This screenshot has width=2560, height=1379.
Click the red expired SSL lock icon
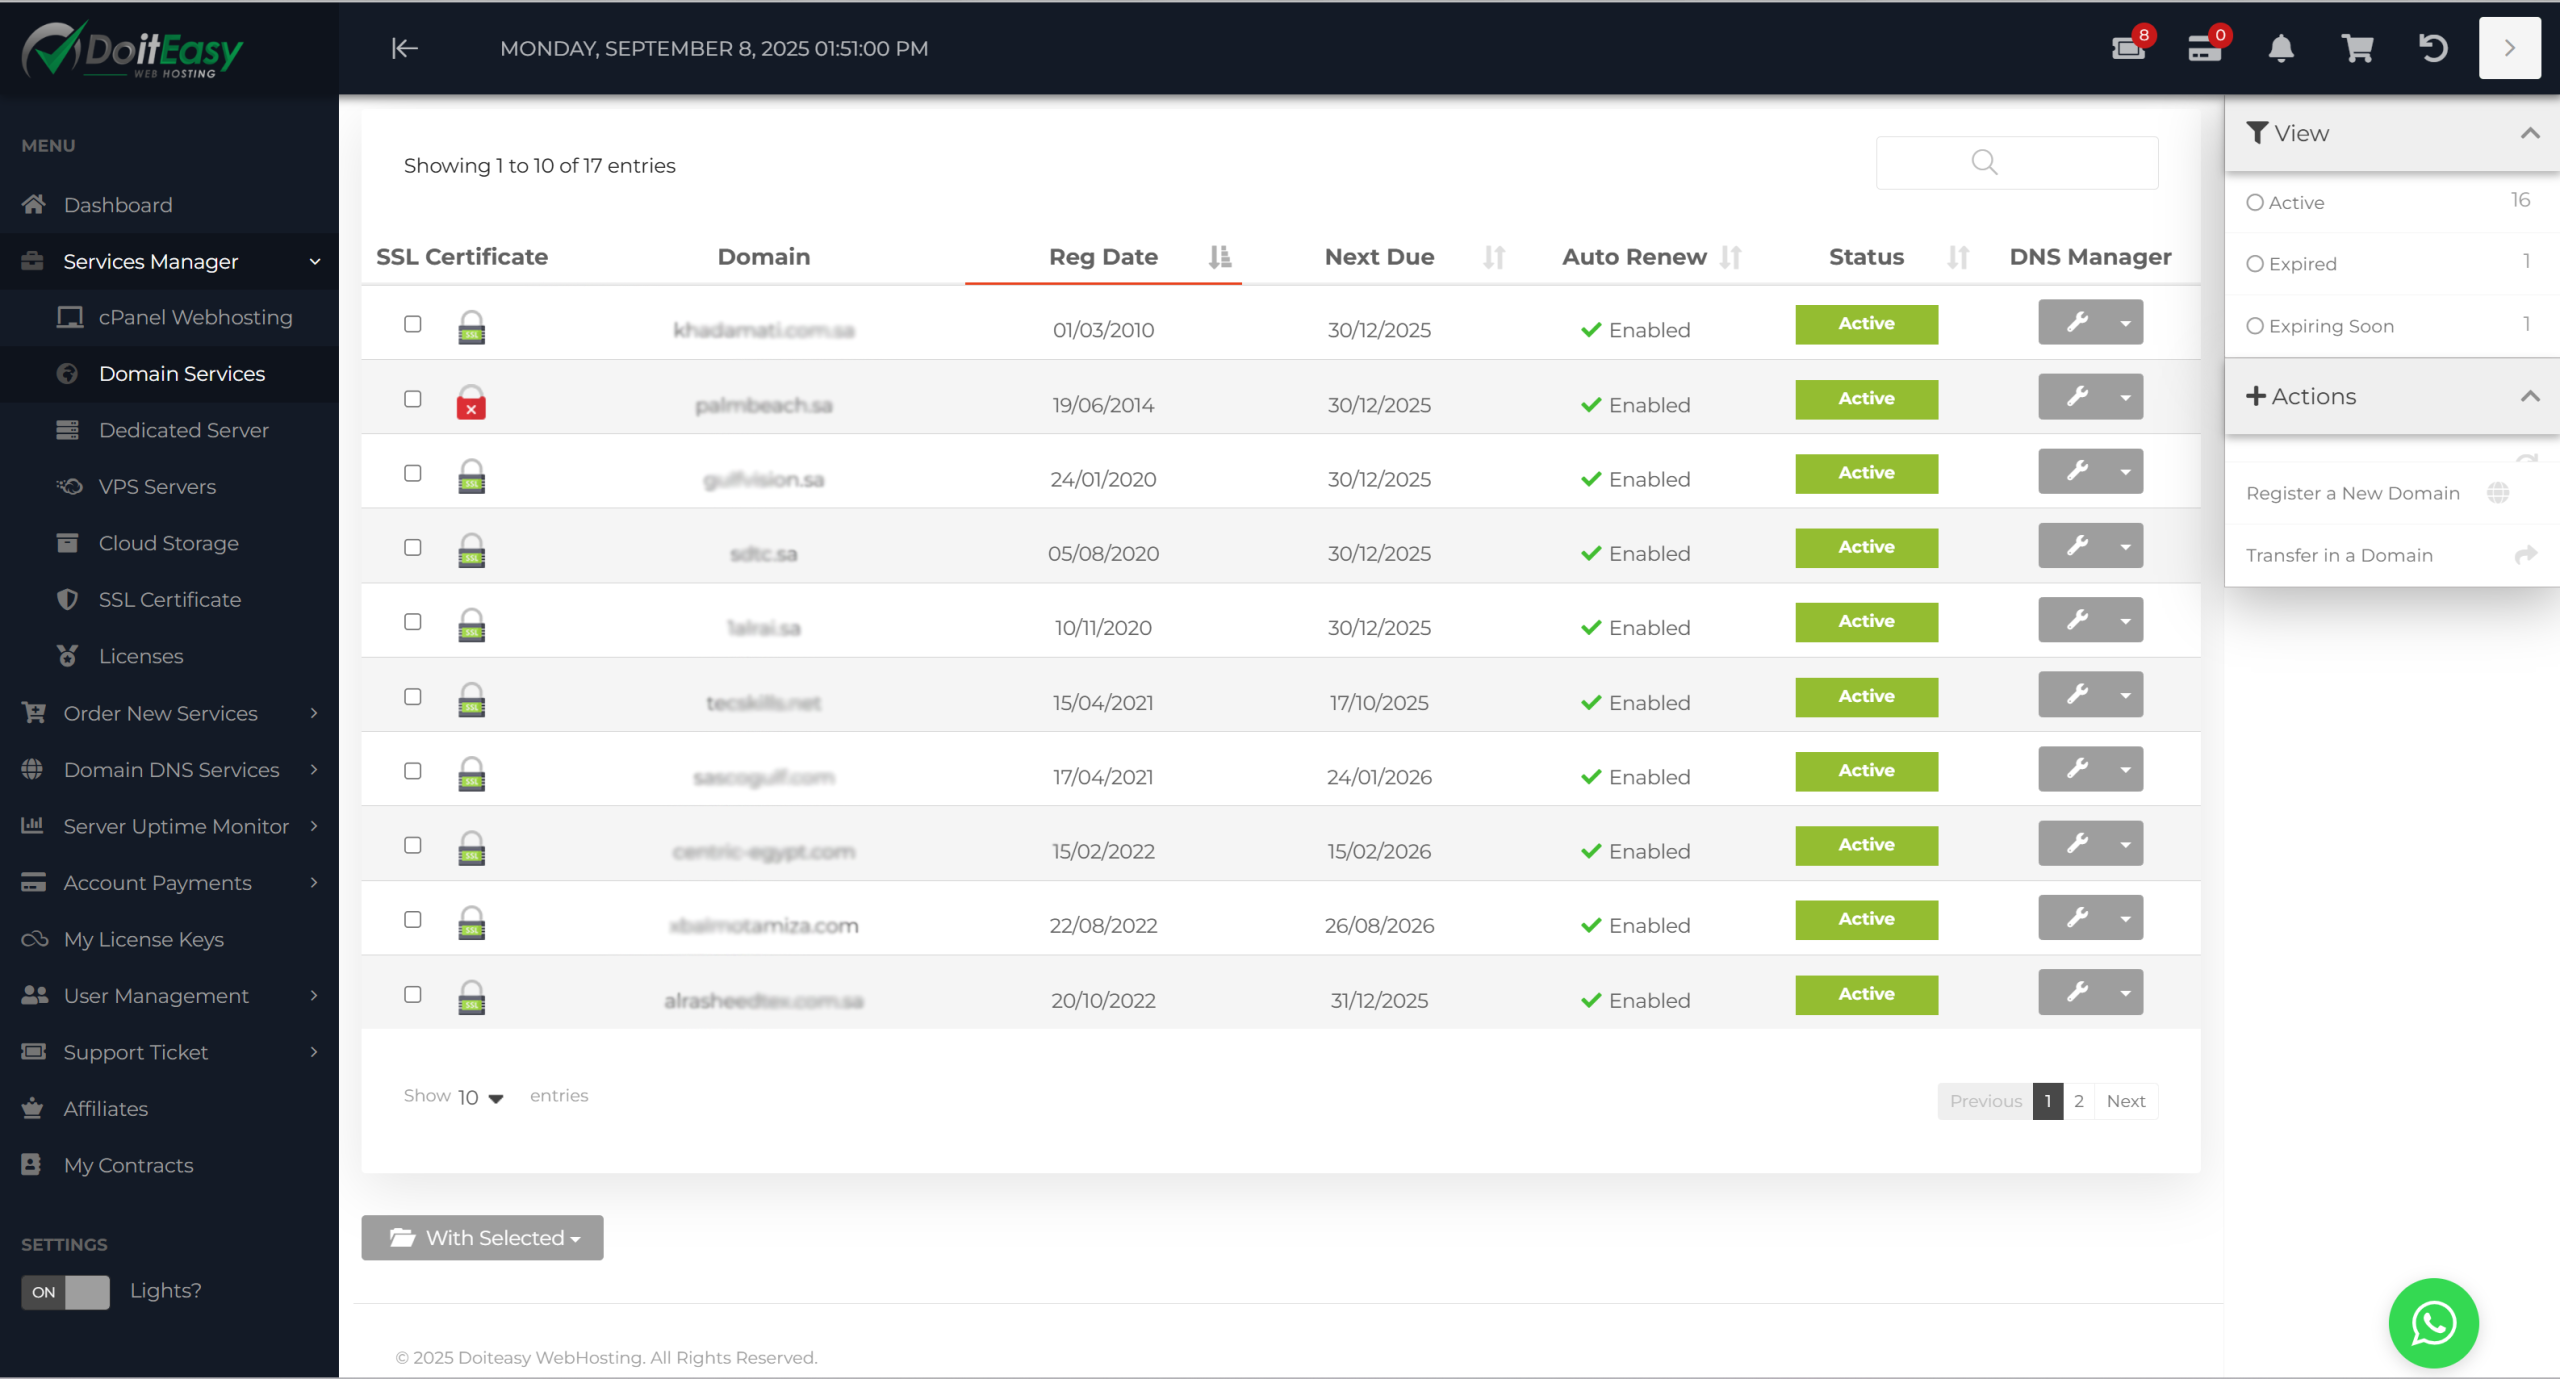coord(471,403)
